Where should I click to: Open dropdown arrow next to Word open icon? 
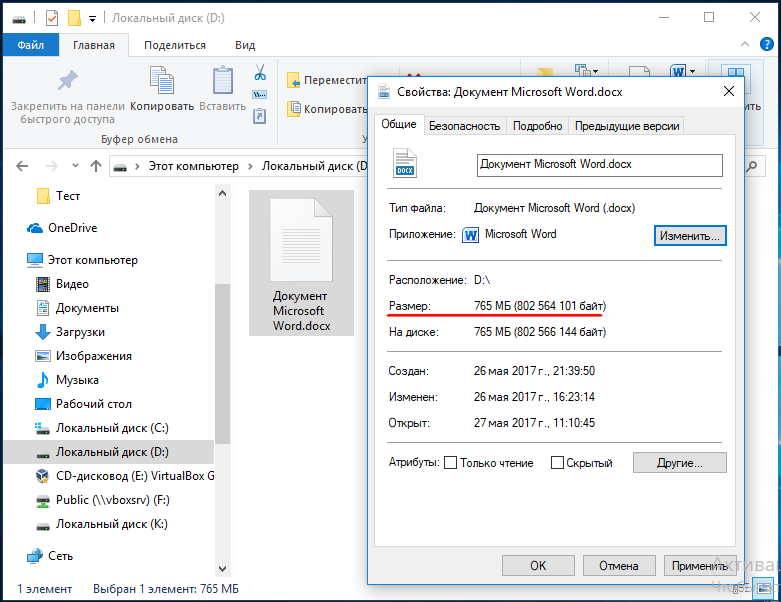coord(692,71)
